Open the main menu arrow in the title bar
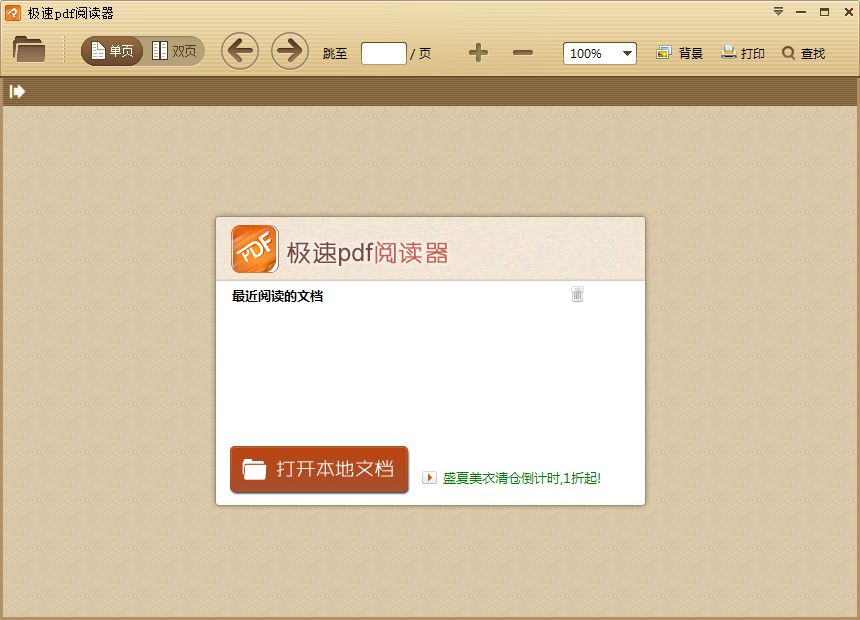Image resolution: width=860 pixels, height=620 pixels. 778,12
